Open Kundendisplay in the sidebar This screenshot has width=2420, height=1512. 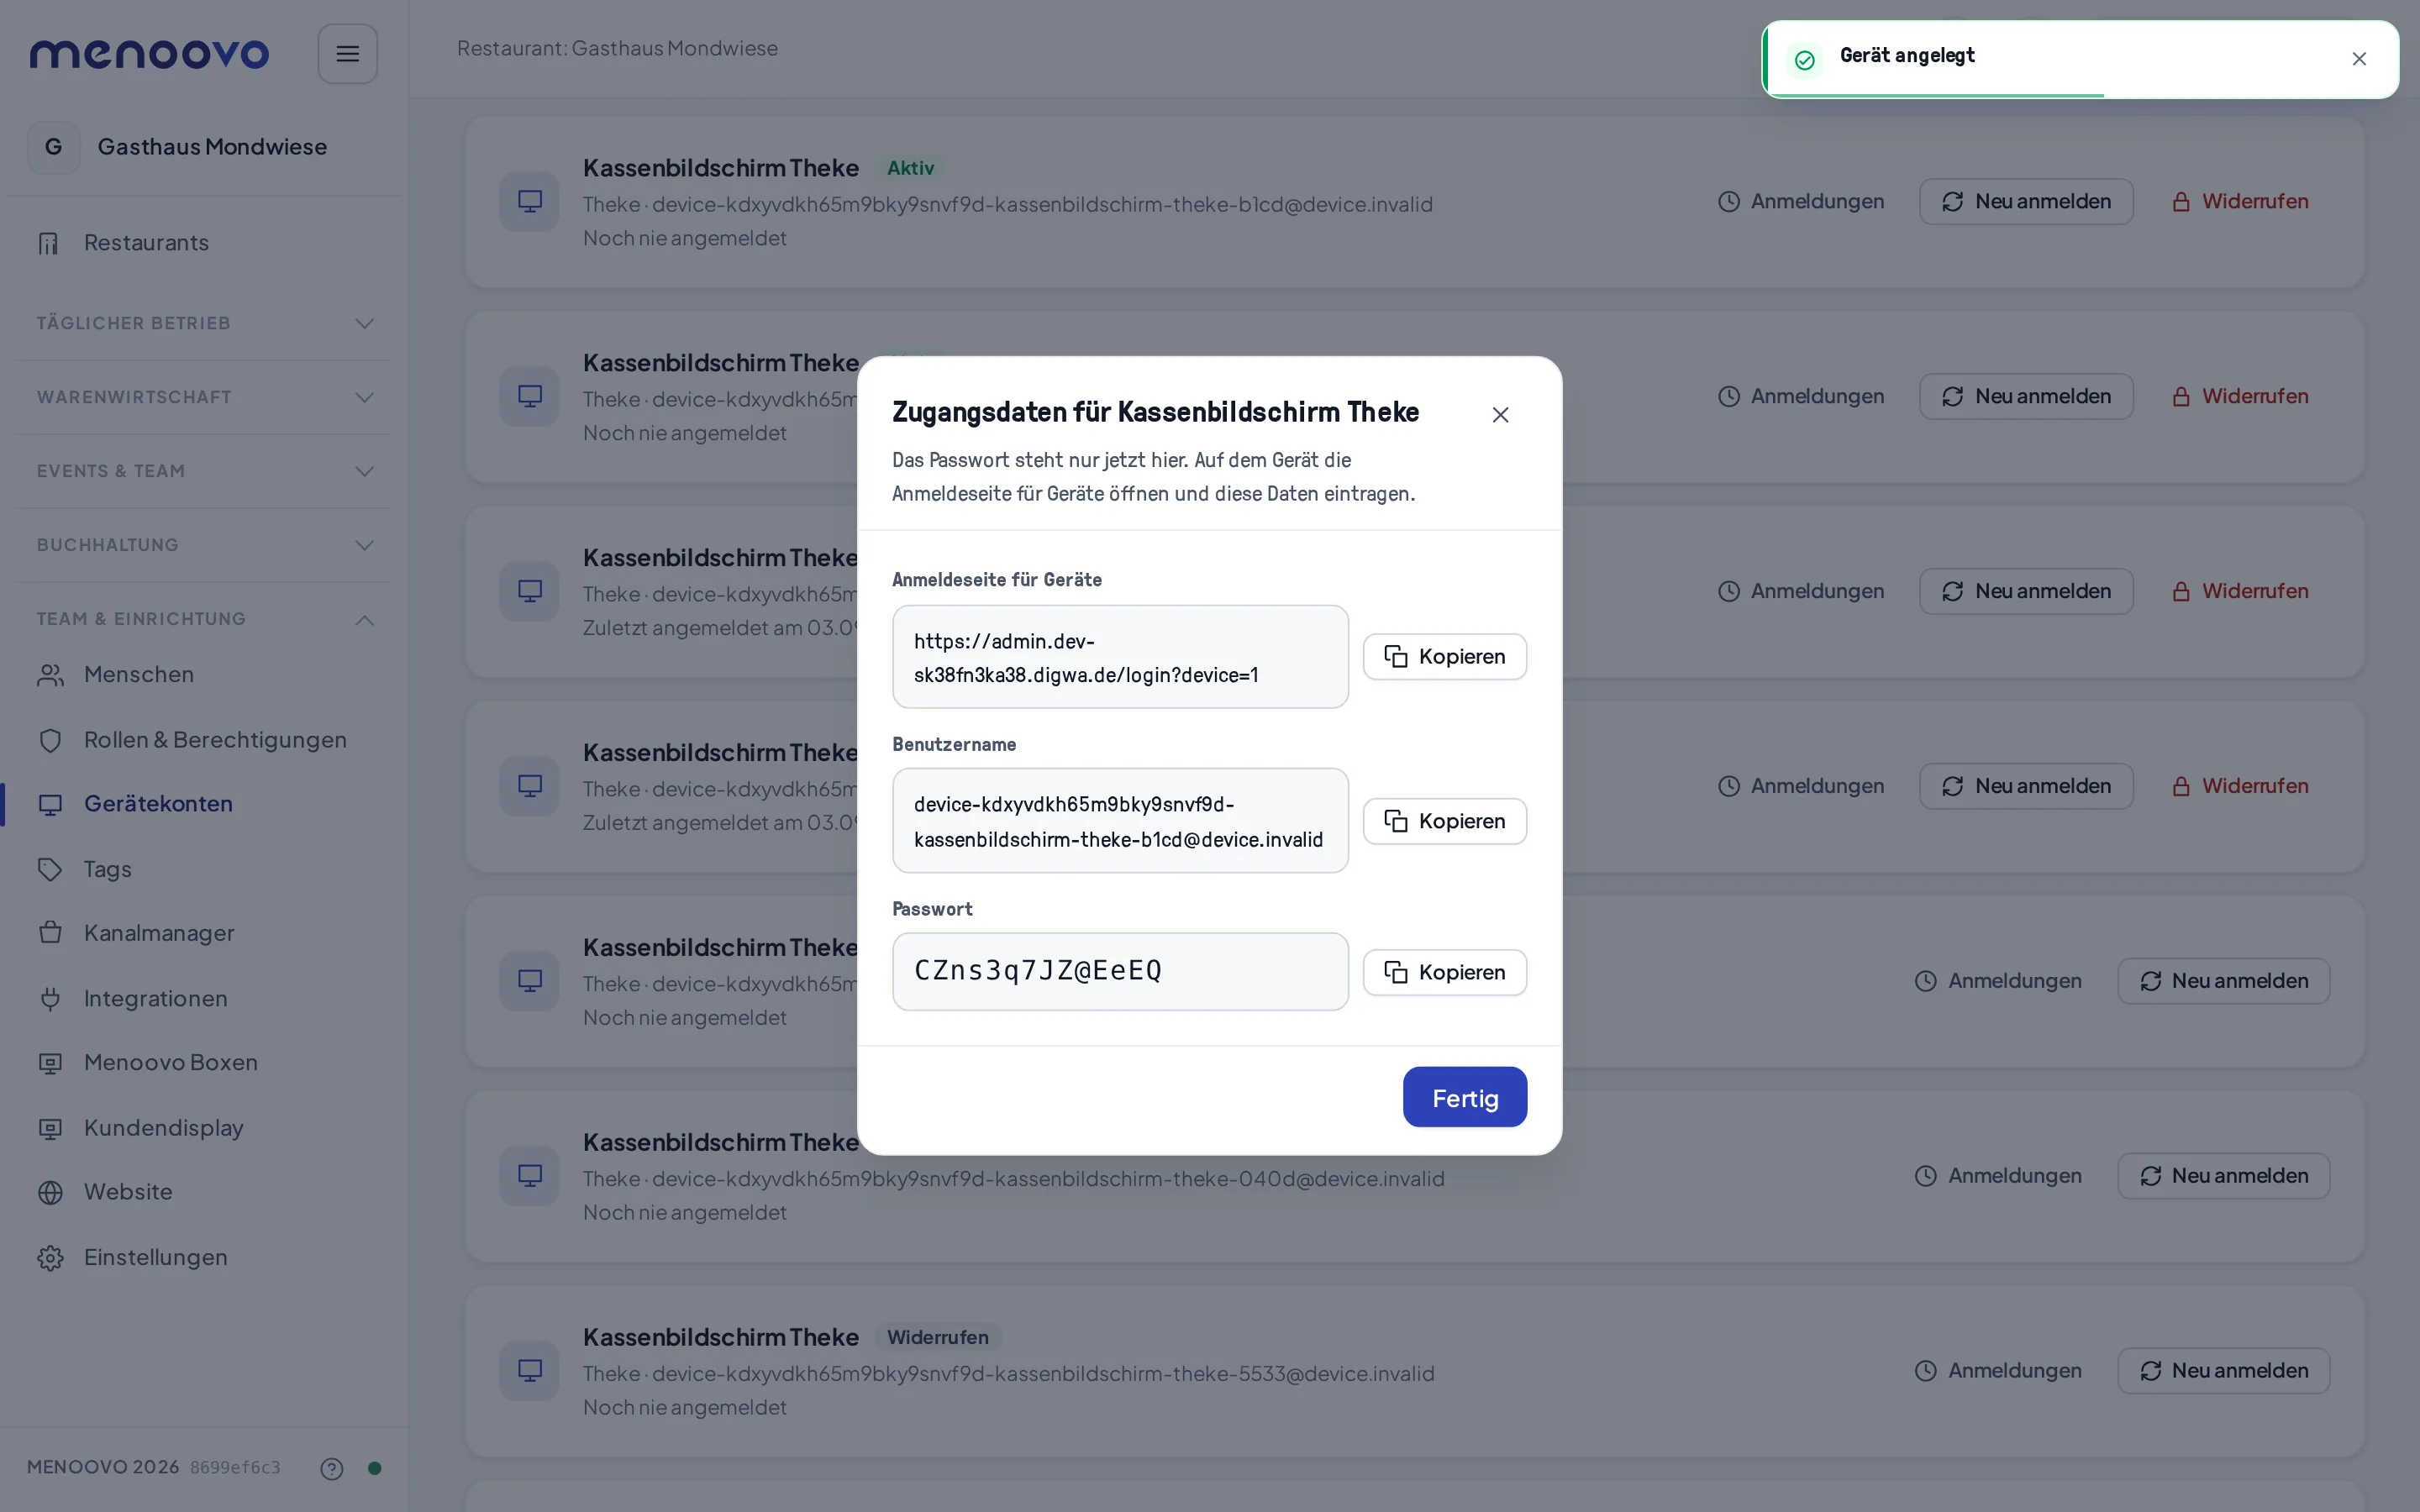(x=205, y=1128)
